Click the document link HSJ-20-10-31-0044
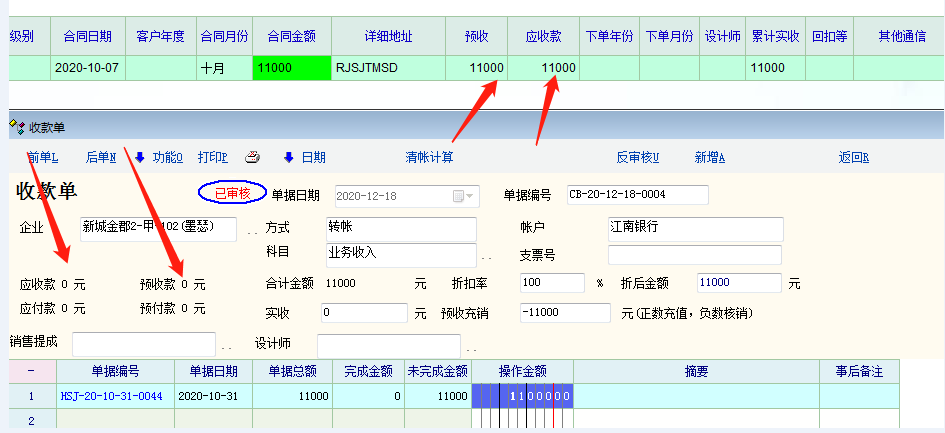The height and width of the screenshot is (433, 945). (x=110, y=396)
